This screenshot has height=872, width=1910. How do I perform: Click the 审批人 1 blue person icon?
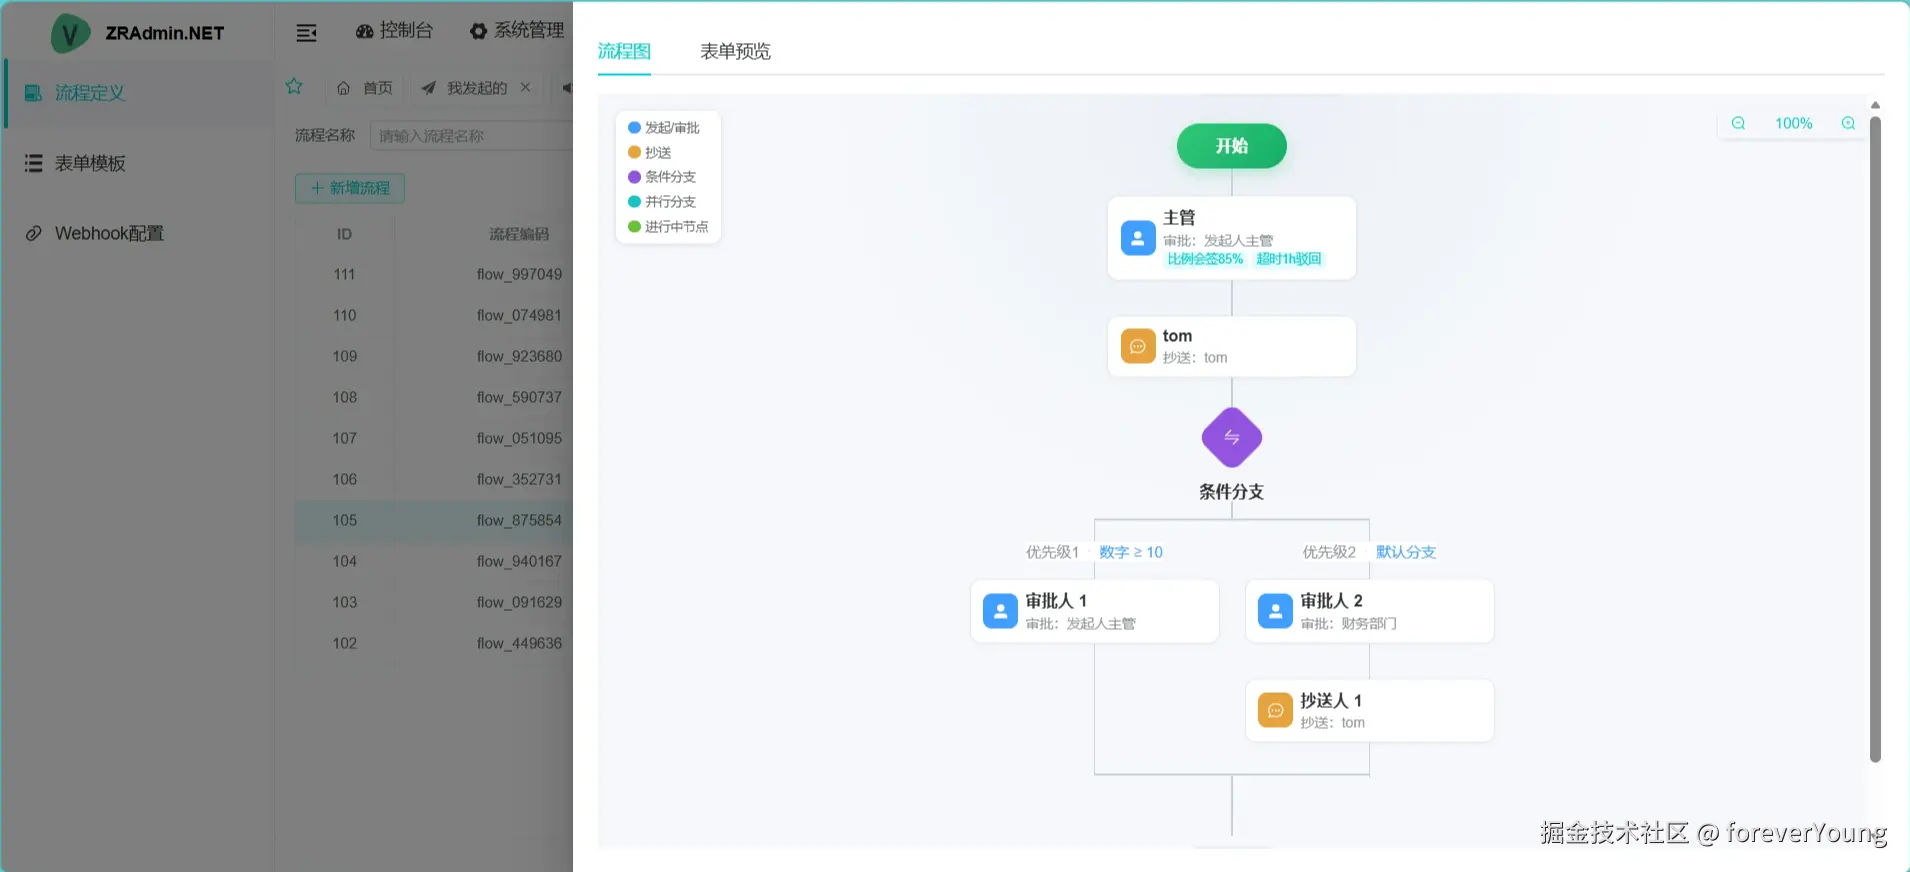pyautogui.click(x=1000, y=611)
